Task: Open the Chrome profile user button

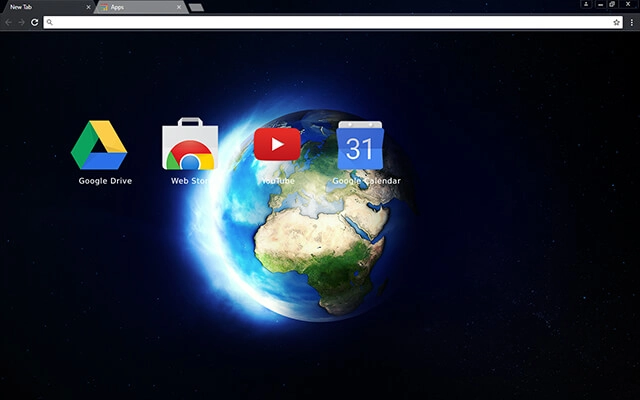Action: pyautogui.click(x=586, y=4)
